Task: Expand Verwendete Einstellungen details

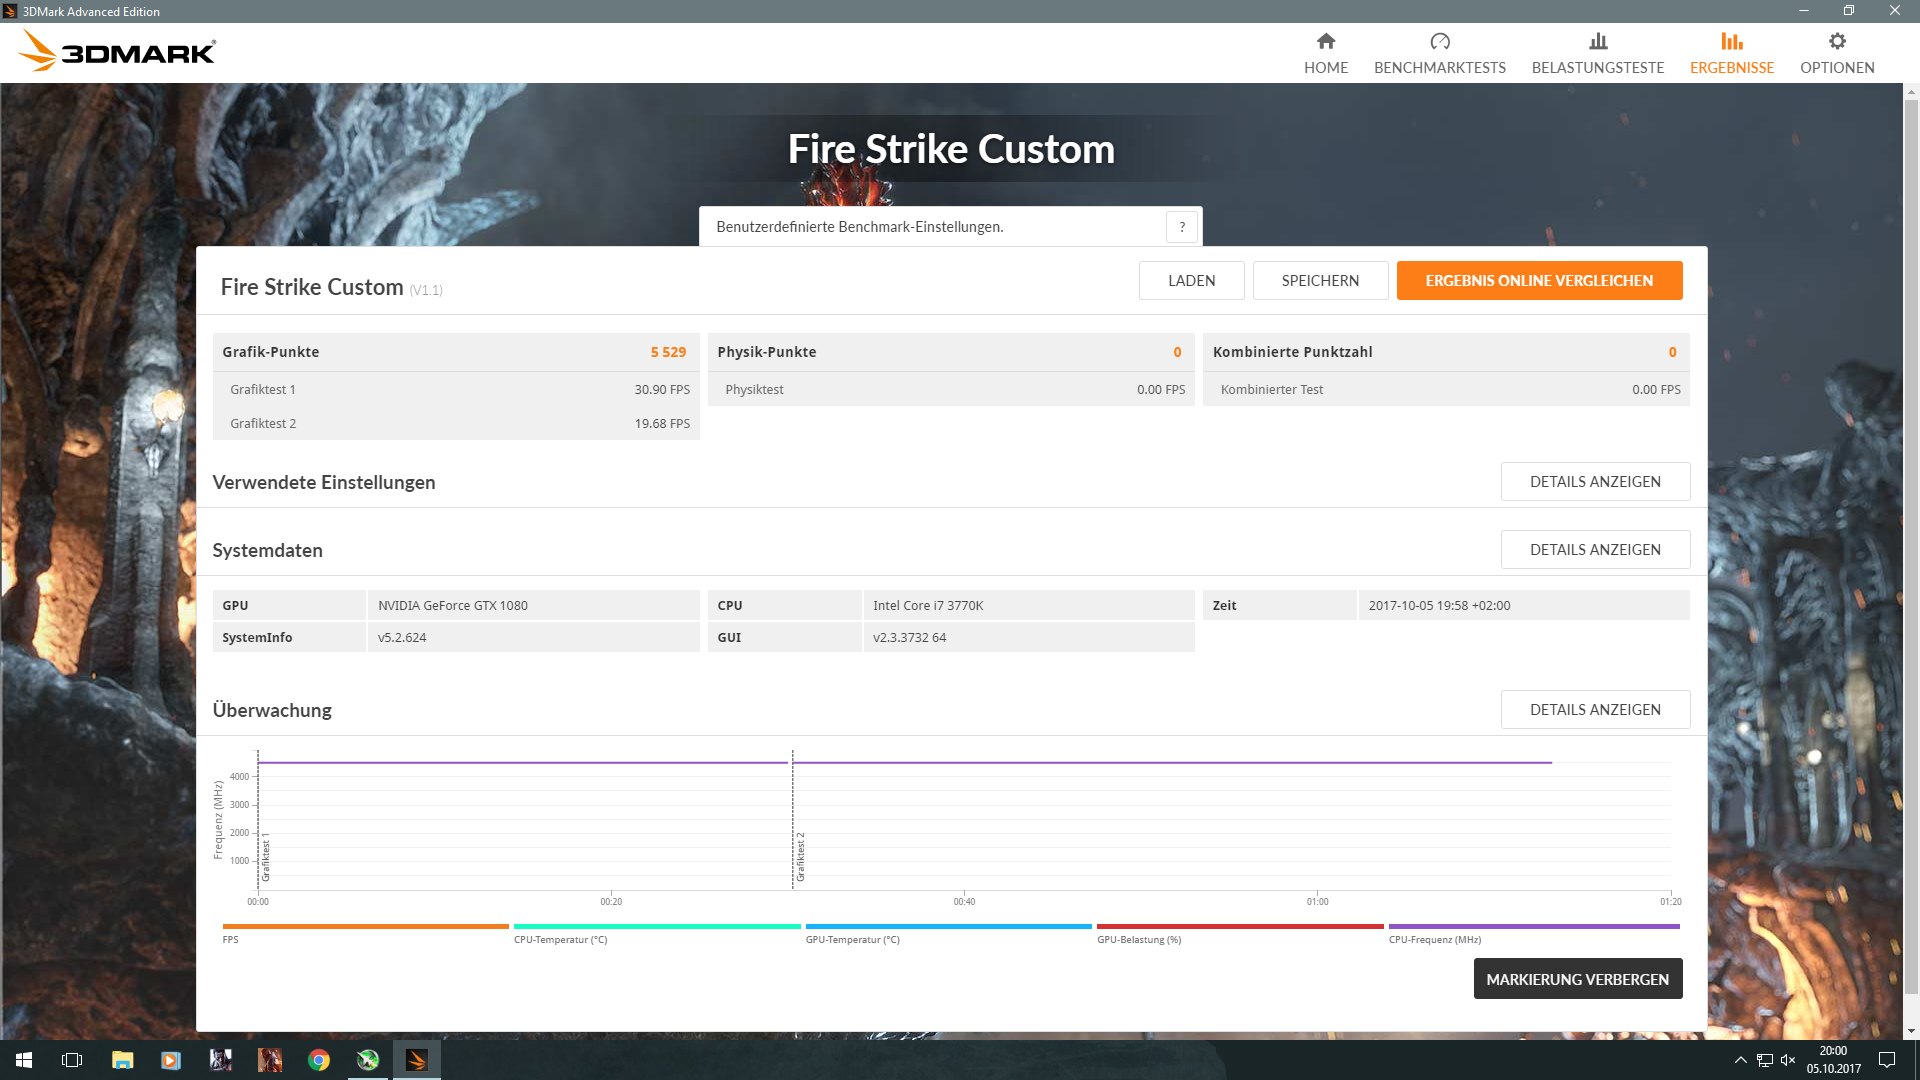Action: (1594, 482)
